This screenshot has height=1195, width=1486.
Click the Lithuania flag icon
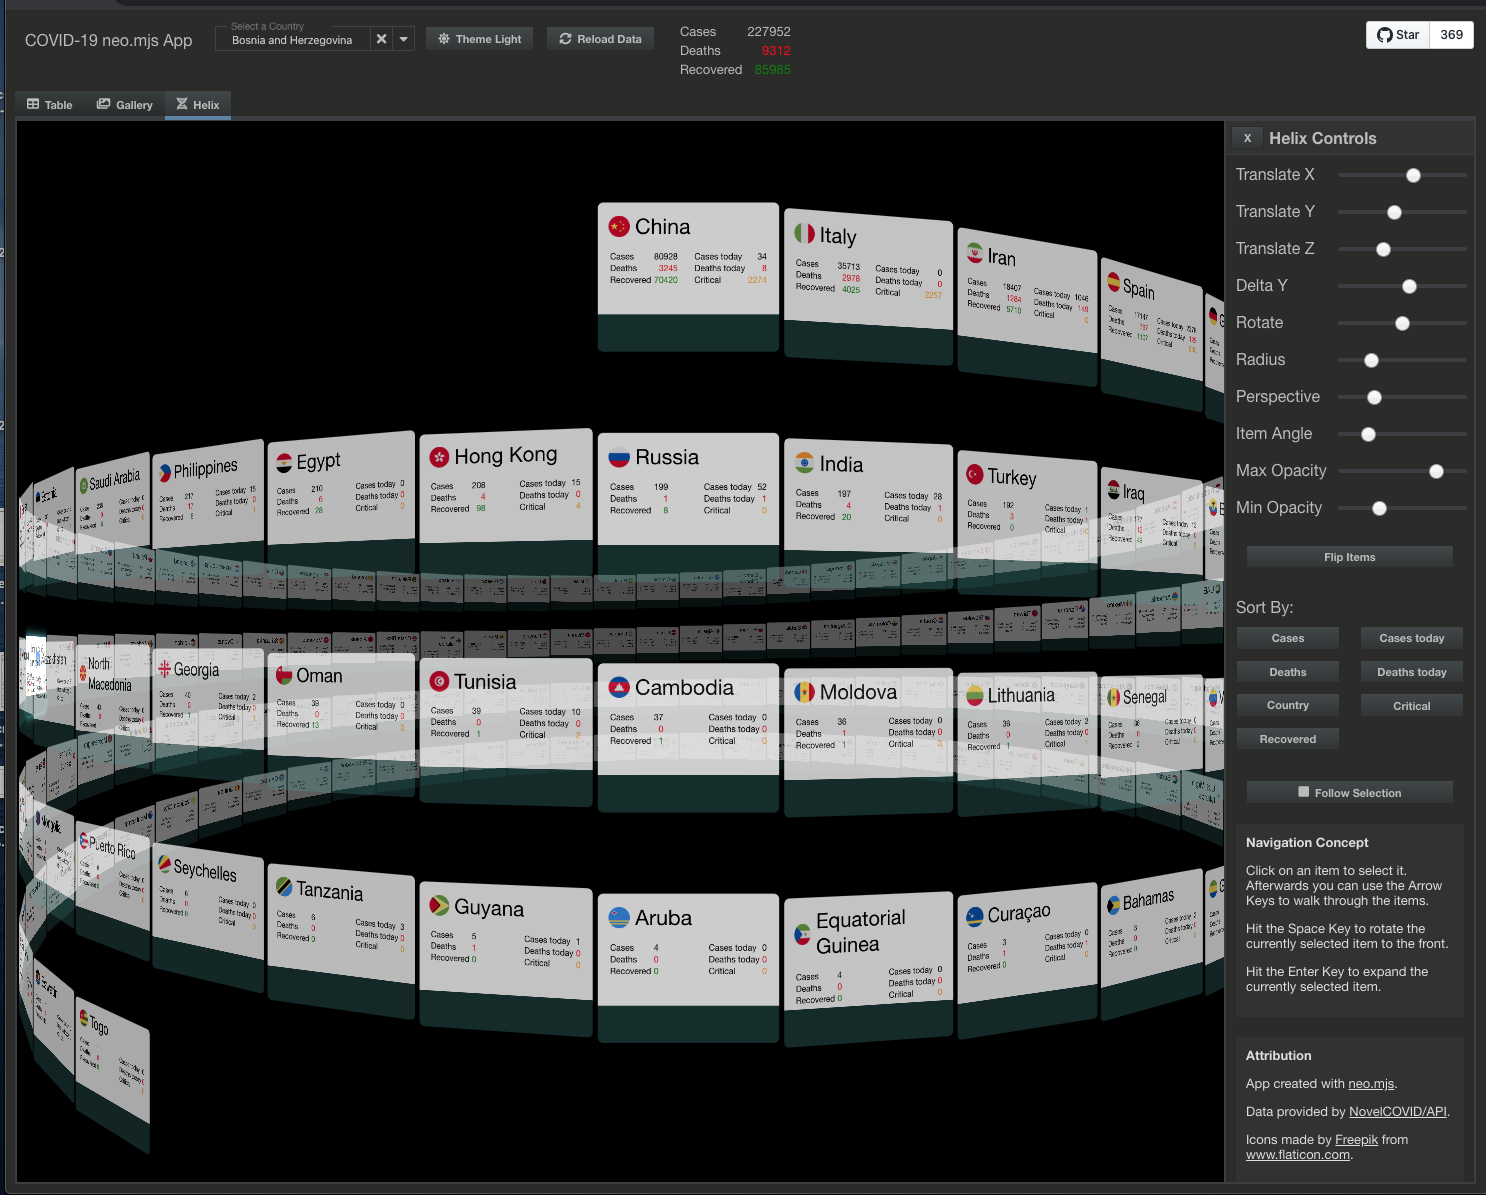point(975,695)
